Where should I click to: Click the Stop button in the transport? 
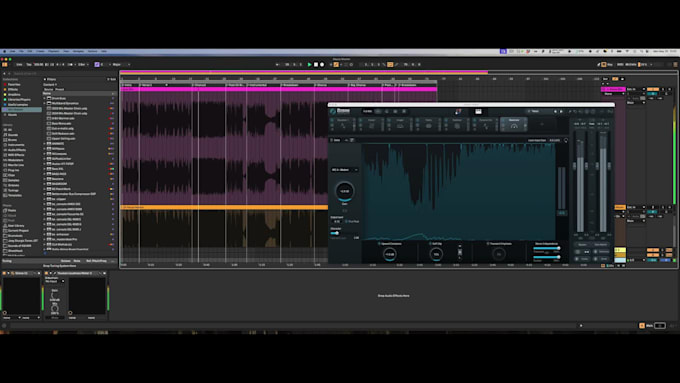point(316,65)
